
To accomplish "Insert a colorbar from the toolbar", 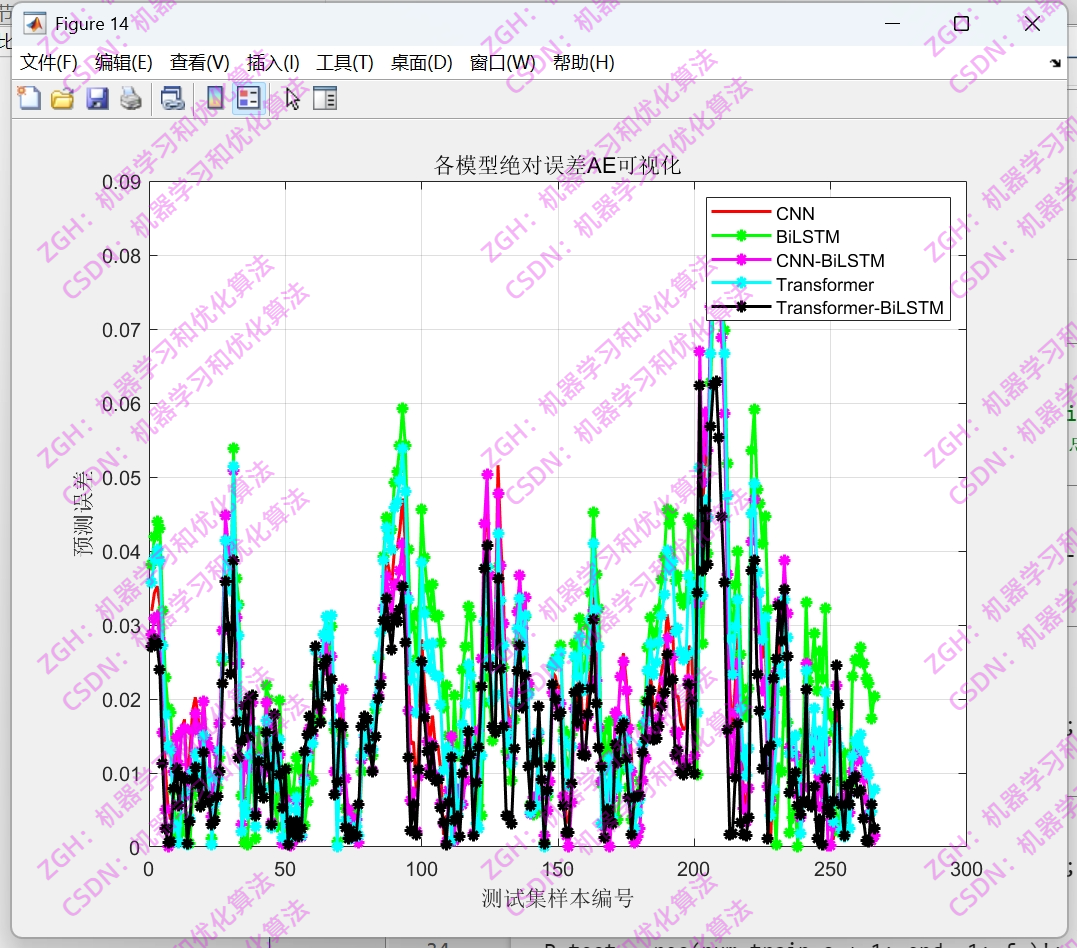I will 214,97.
